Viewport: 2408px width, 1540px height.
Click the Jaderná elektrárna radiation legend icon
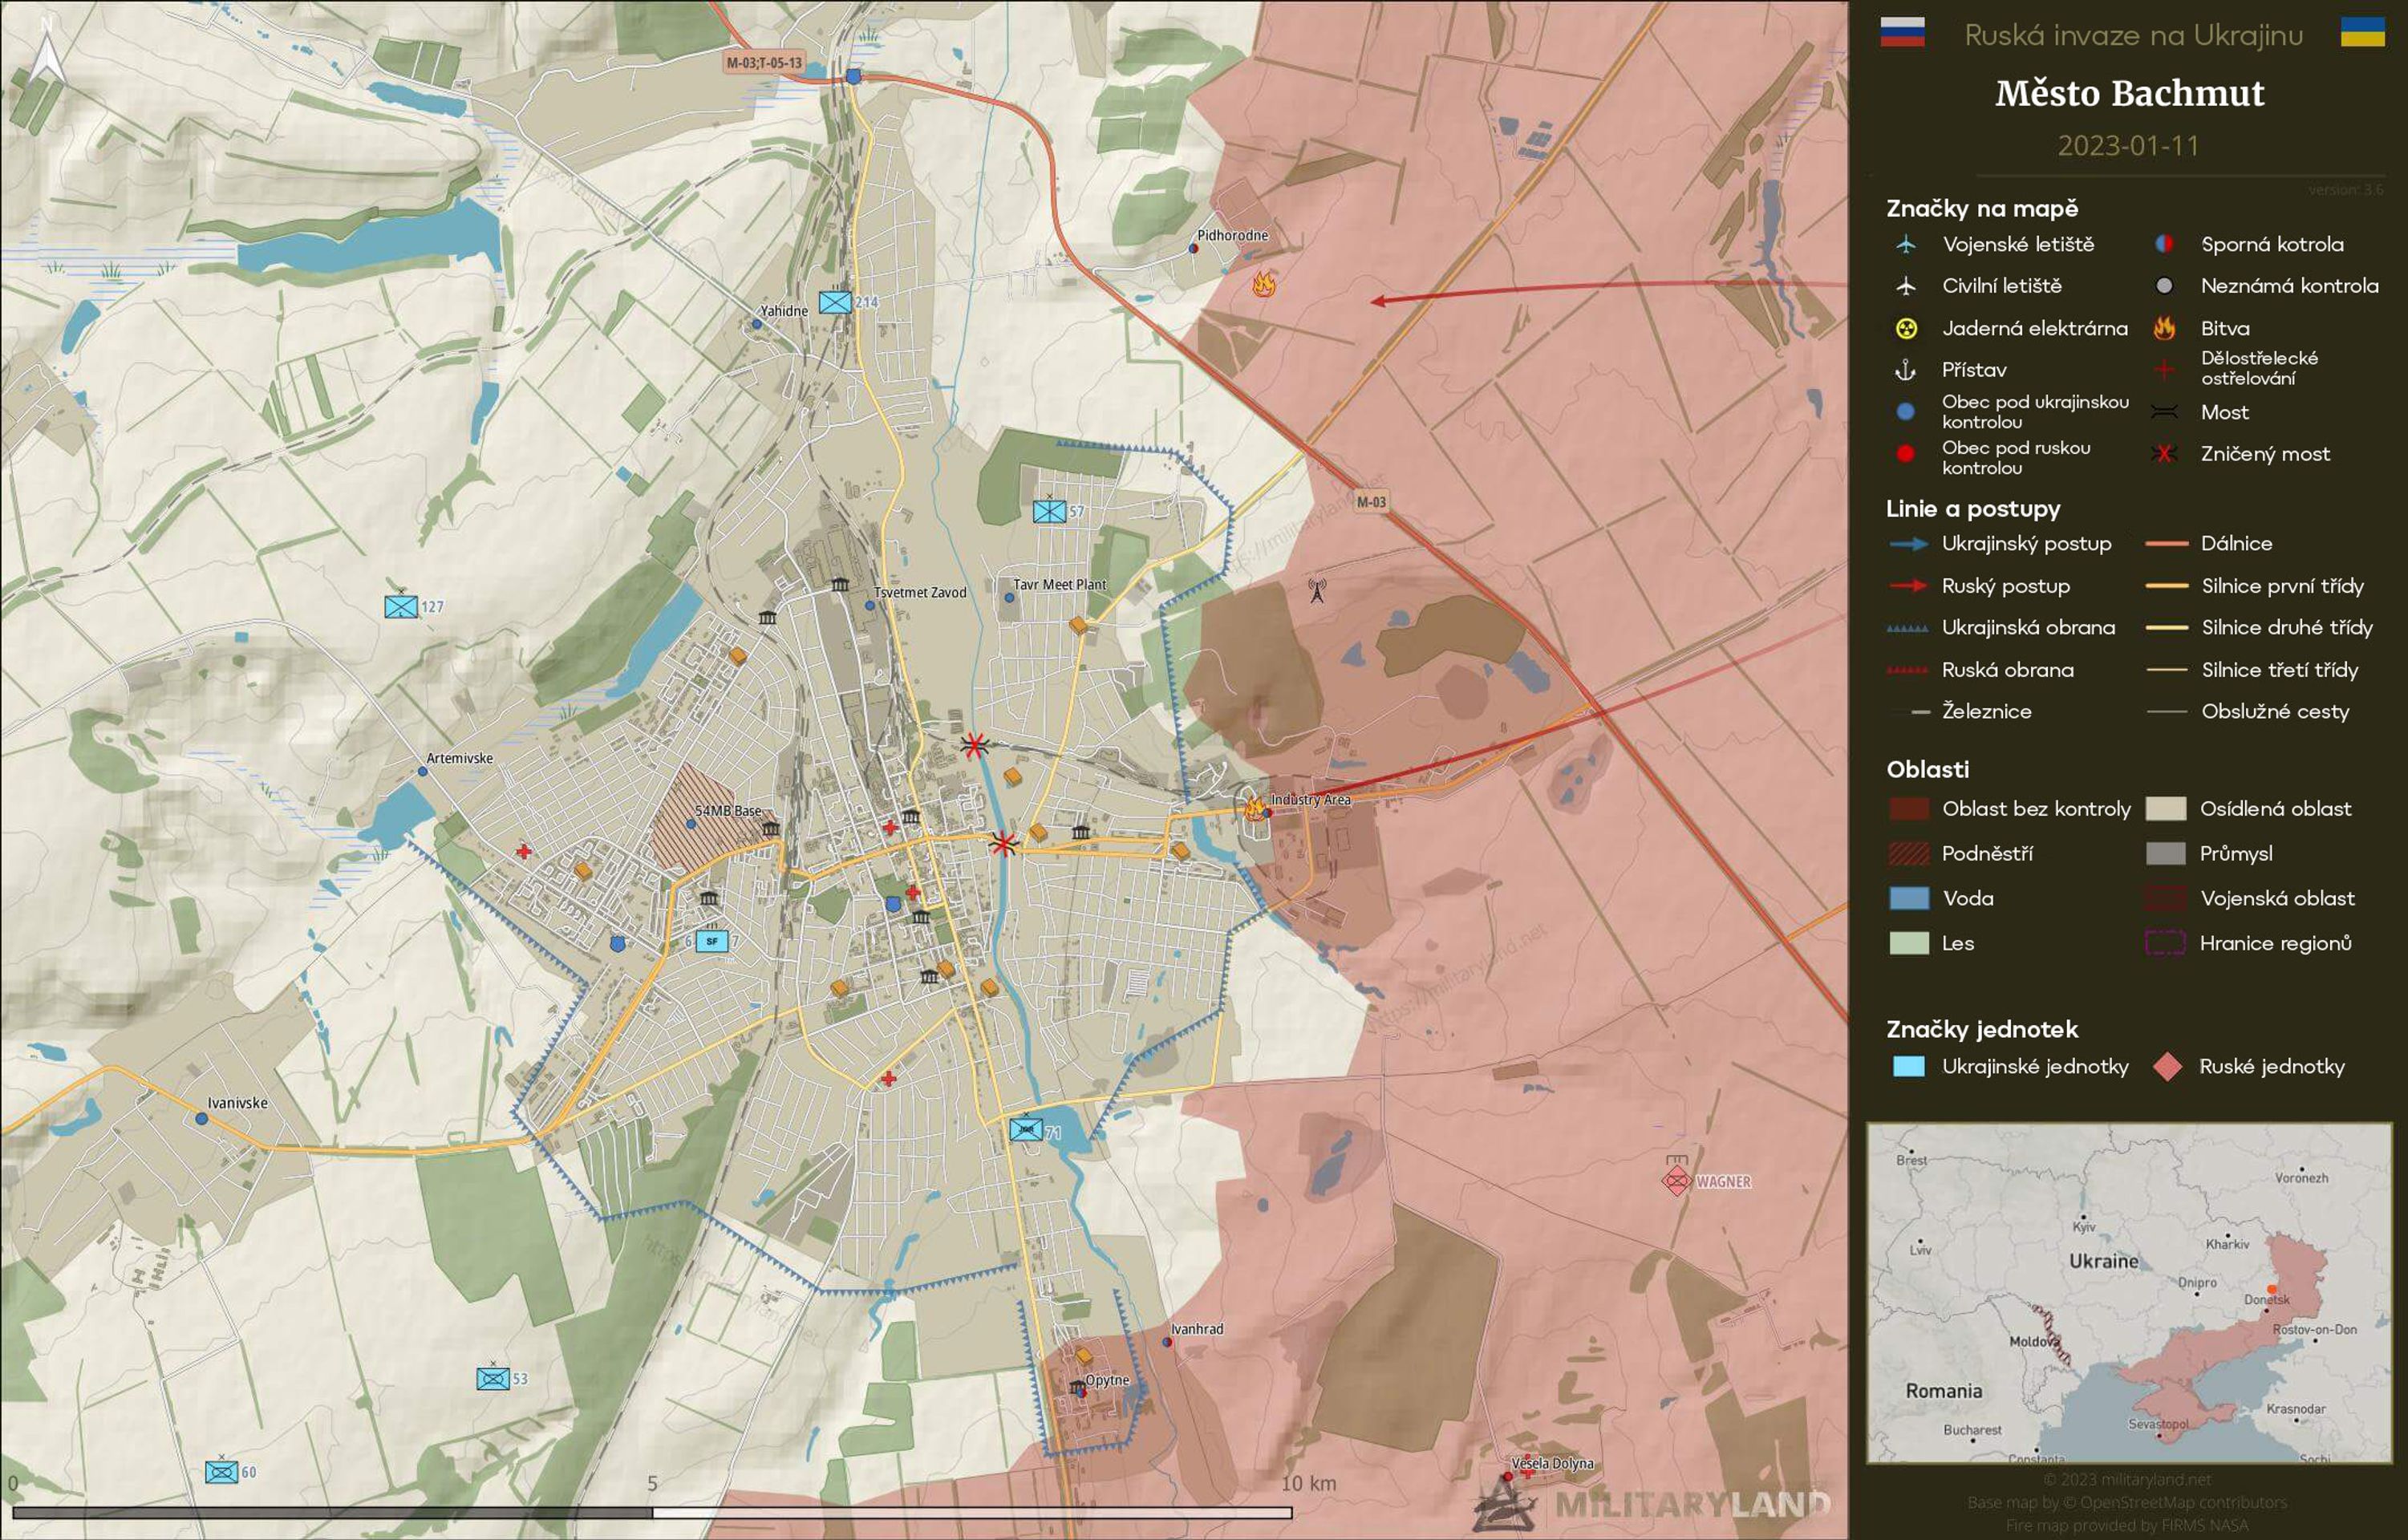point(1906,328)
